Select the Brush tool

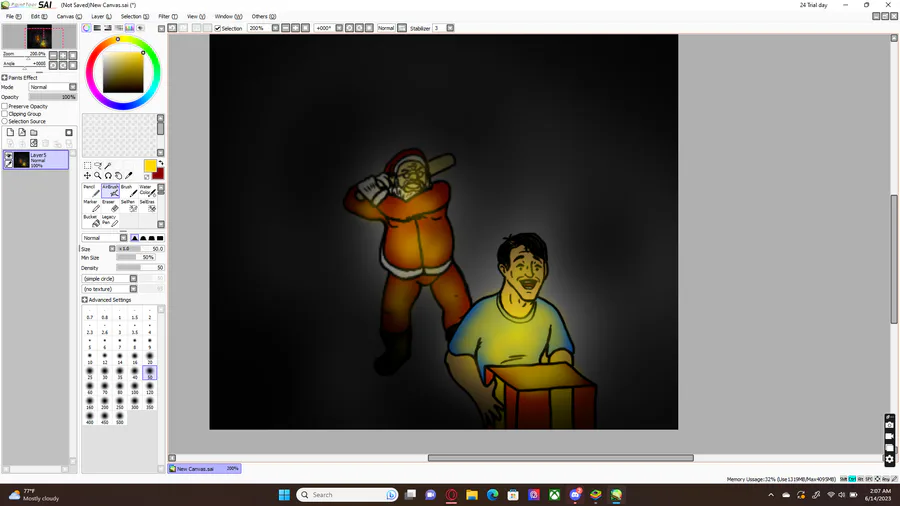click(129, 190)
